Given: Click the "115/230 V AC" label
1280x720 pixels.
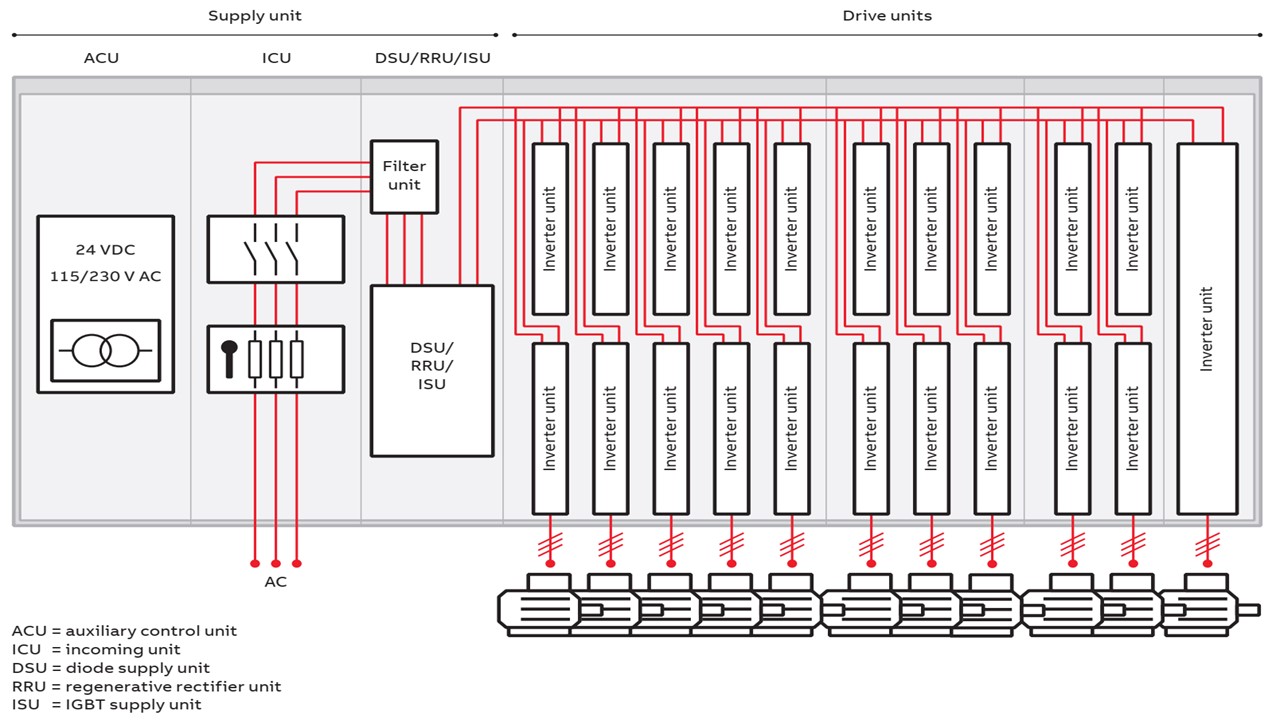Looking at the screenshot, I should tap(105, 276).
